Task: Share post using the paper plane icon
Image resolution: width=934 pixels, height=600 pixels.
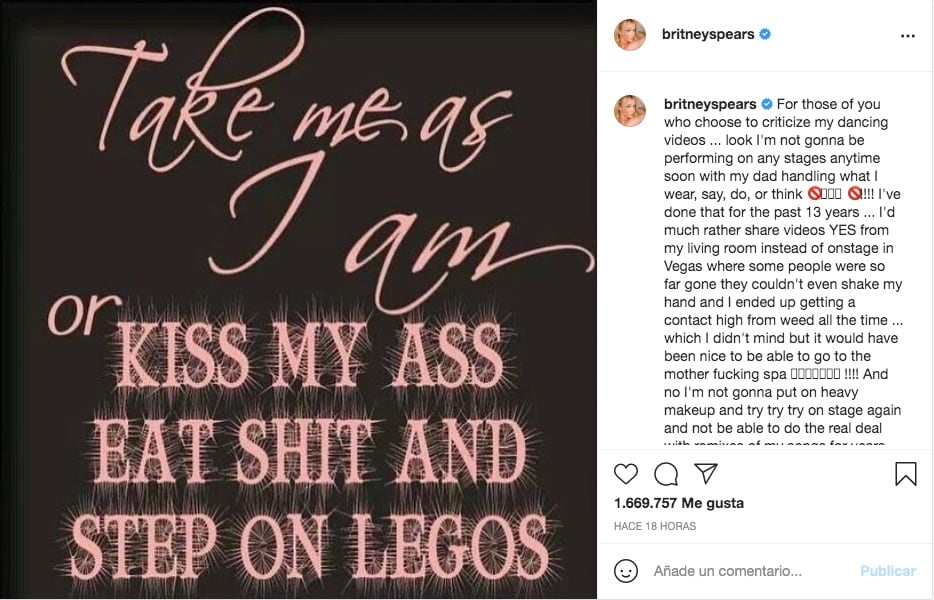Action: [x=706, y=473]
